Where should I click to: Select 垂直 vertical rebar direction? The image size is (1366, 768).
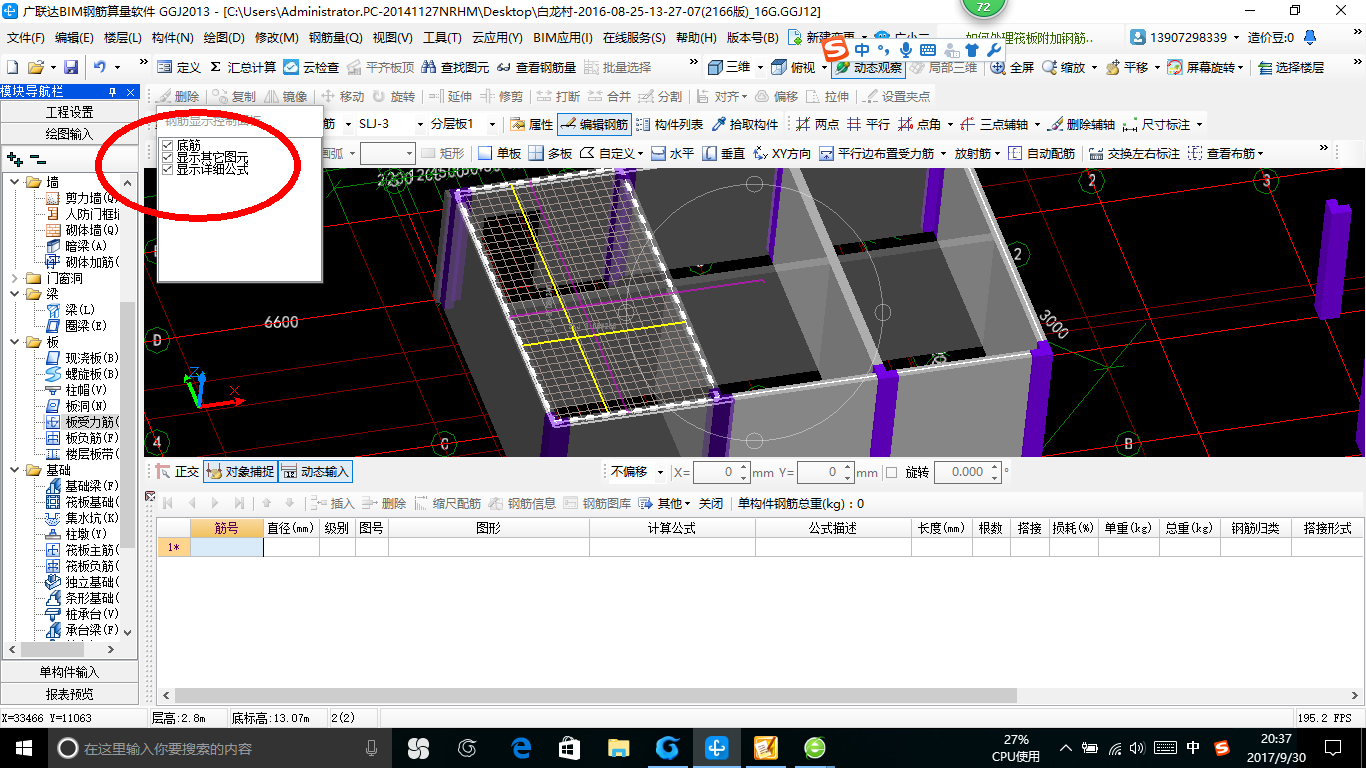point(723,153)
